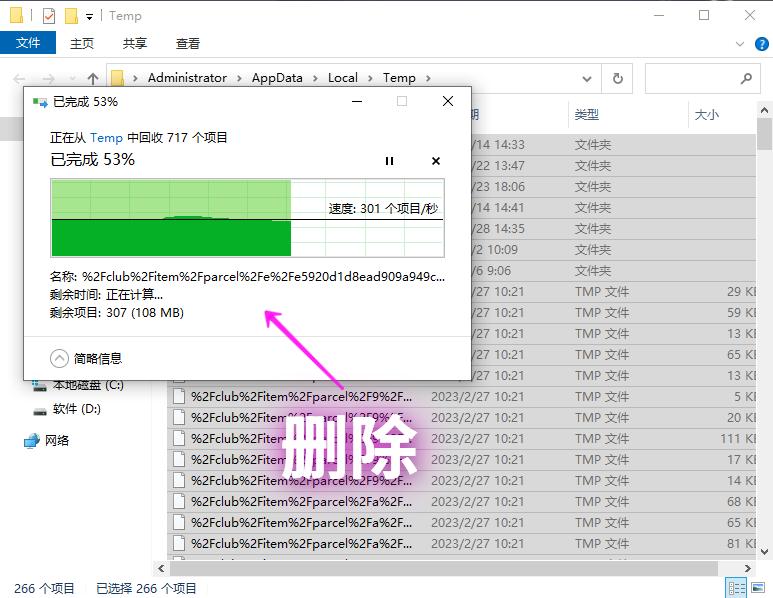Click the file icon of the 20 KB TMP file

(179, 418)
